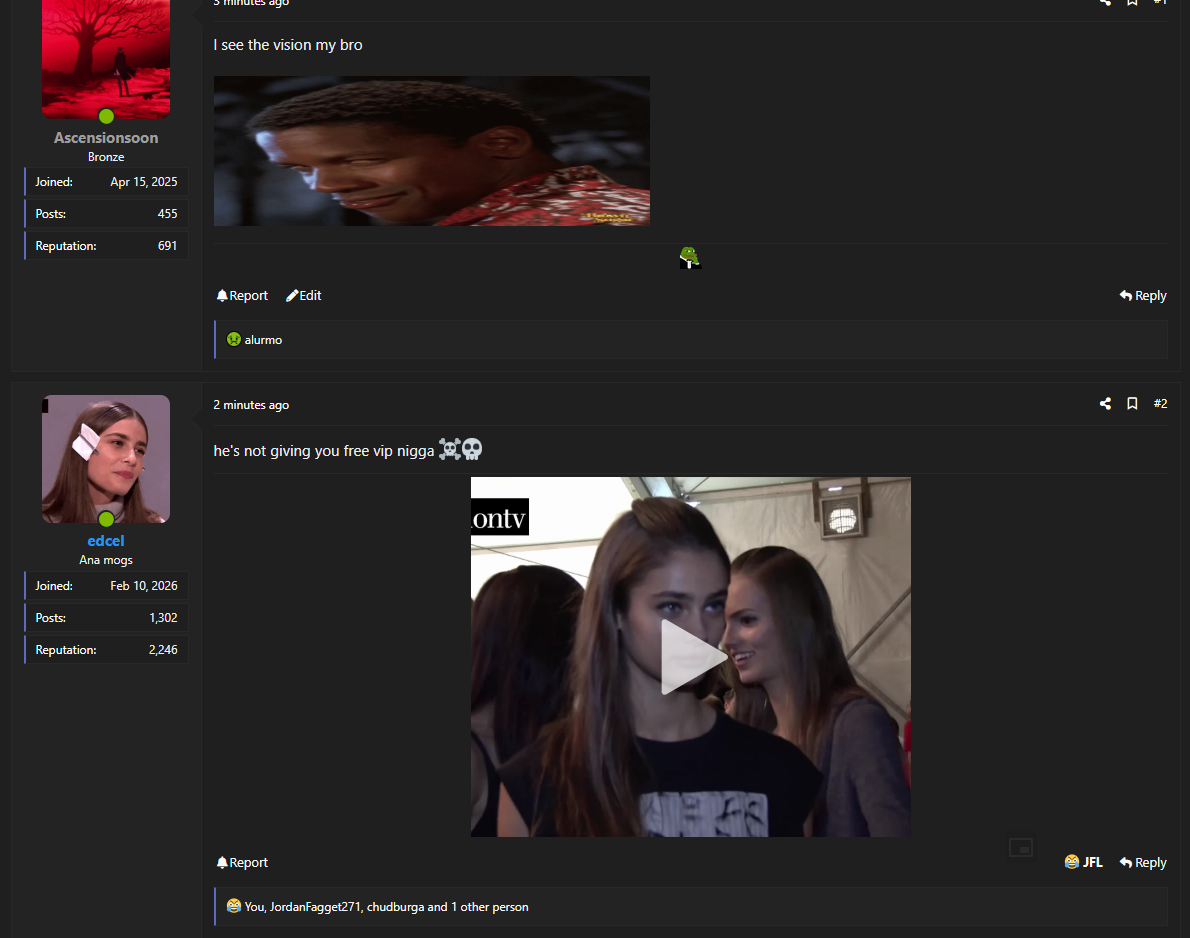This screenshot has width=1190, height=938.
Task: Toggle the JFL reaction on second post
Action: (x=1084, y=862)
